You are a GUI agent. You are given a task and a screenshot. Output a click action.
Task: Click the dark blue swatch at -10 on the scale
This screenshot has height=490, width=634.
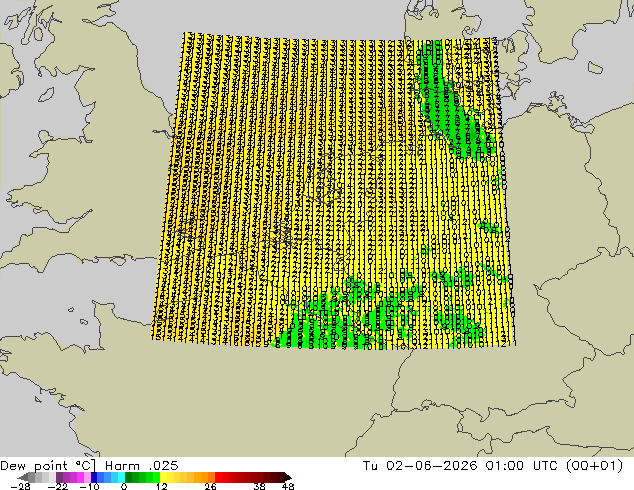click(x=93, y=477)
